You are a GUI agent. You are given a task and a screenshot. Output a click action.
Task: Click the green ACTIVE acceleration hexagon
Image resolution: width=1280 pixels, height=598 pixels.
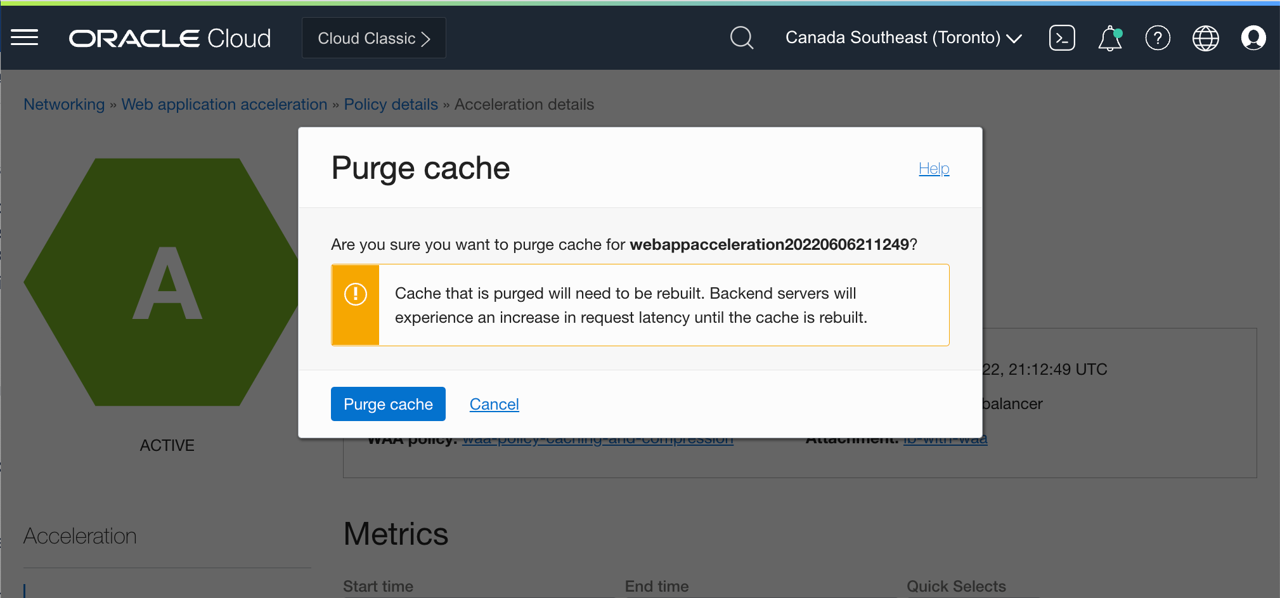165,281
